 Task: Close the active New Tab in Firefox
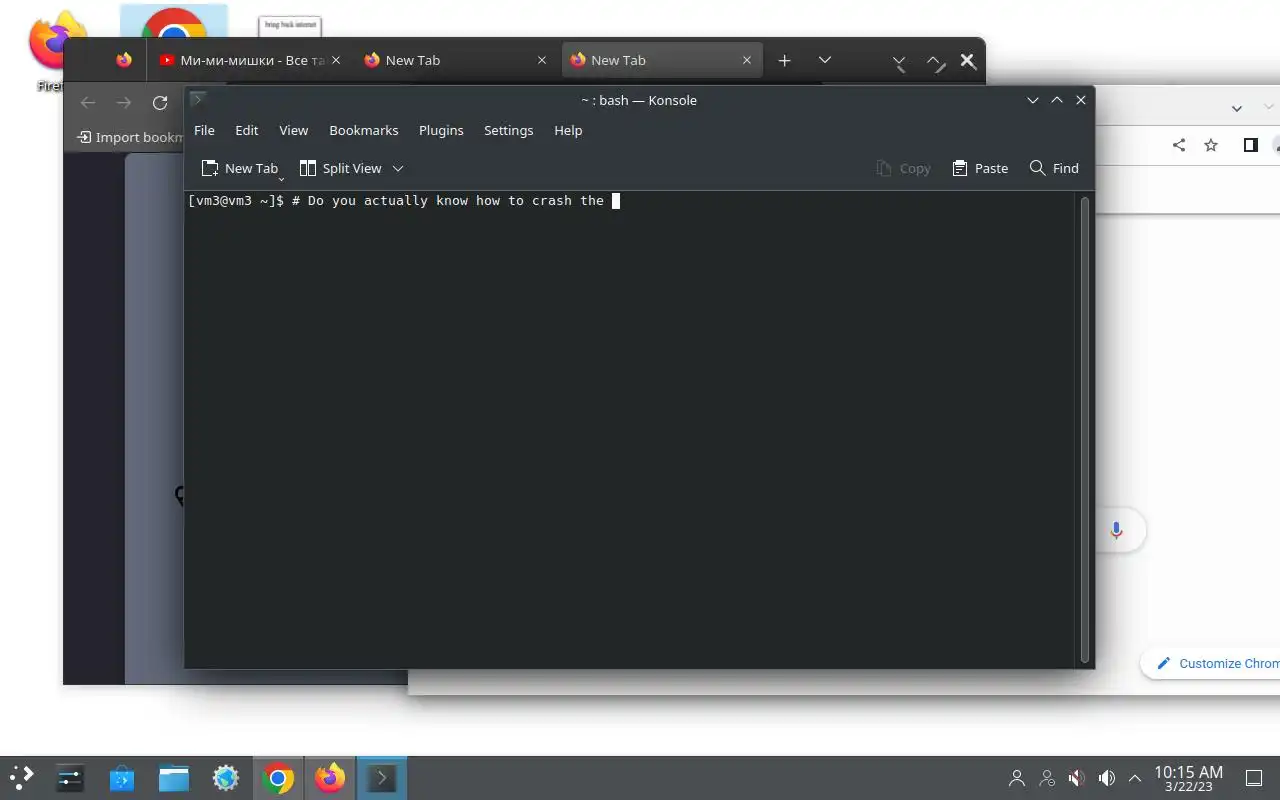pos(747,60)
